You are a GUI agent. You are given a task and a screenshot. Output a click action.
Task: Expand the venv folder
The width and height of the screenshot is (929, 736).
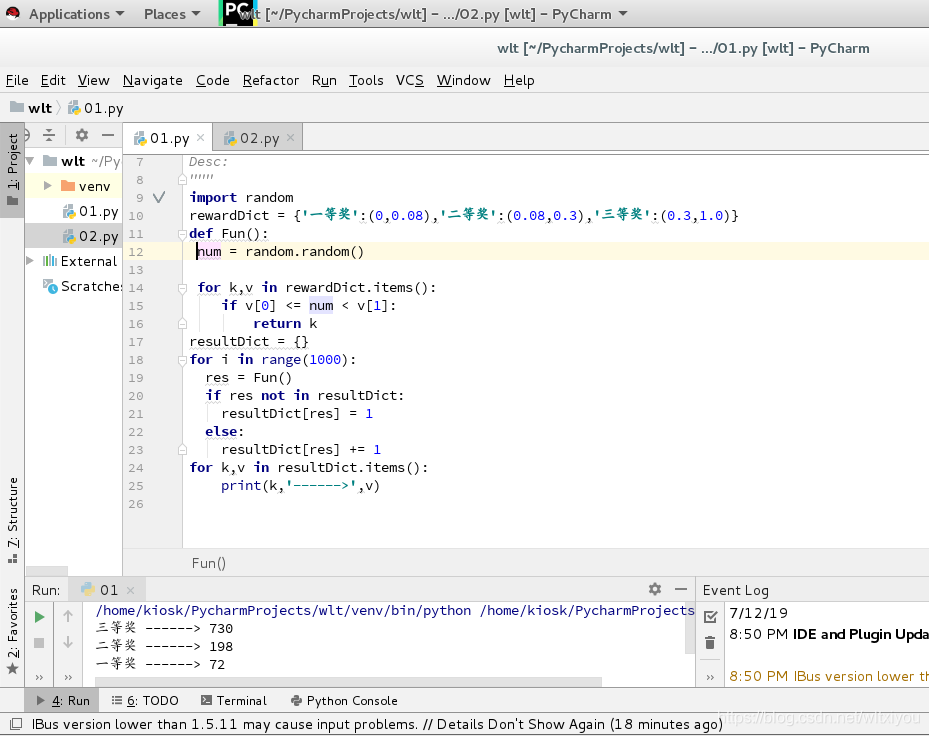pos(48,186)
